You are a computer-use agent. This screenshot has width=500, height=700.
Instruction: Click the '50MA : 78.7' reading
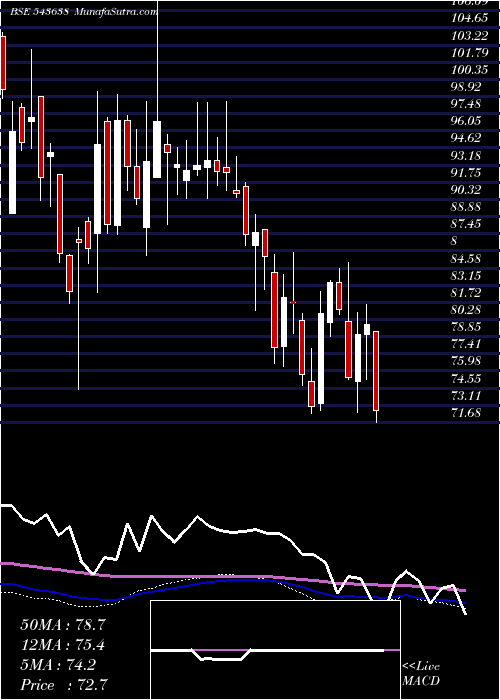click(63, 625)
